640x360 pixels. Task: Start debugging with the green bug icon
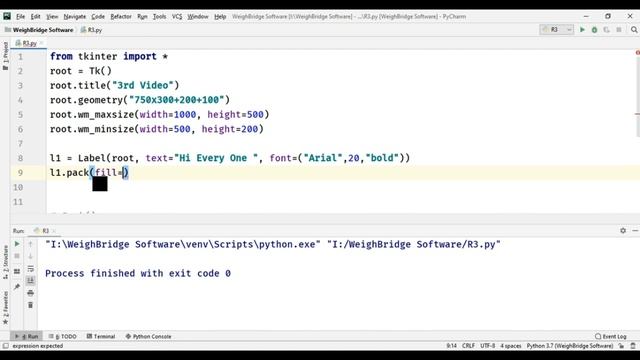(594, 30)
